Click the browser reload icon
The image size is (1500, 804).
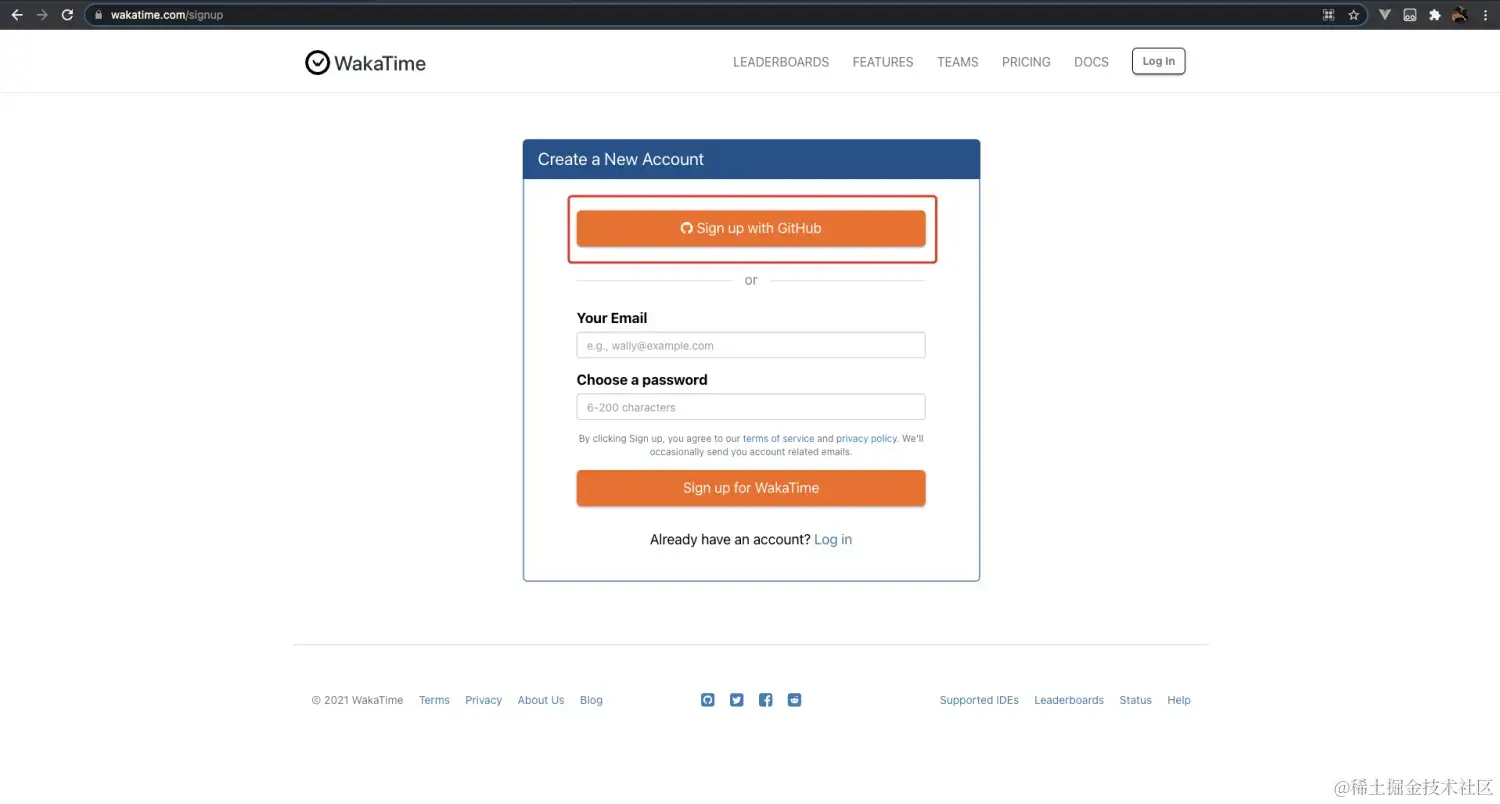tap(67, 14)
